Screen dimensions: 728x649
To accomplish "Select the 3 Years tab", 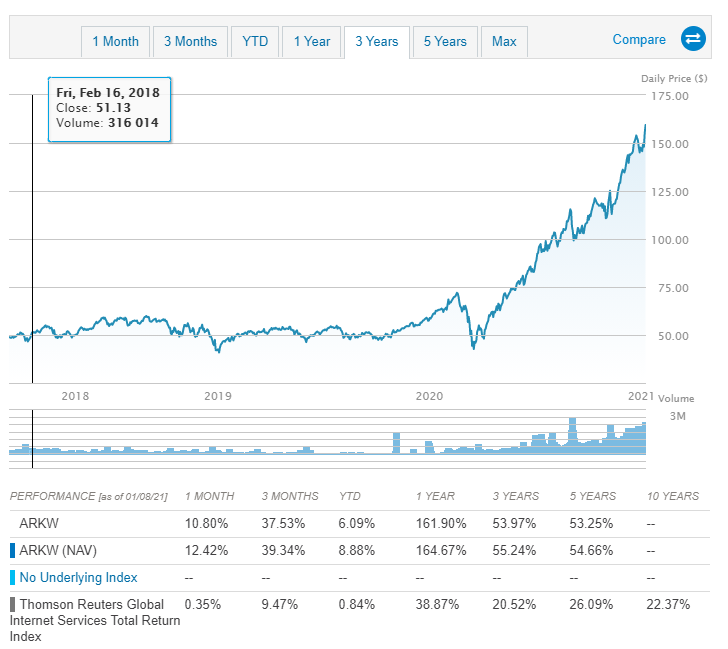I will coord(377,42).
